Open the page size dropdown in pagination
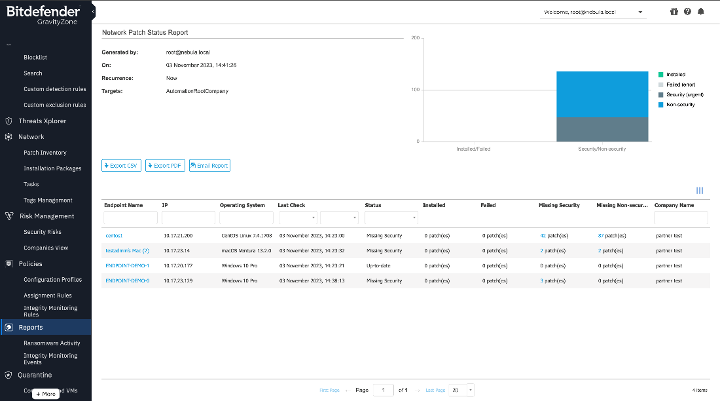Image resolution: width=720 pixels, height=402 pixels. [461, 389]
